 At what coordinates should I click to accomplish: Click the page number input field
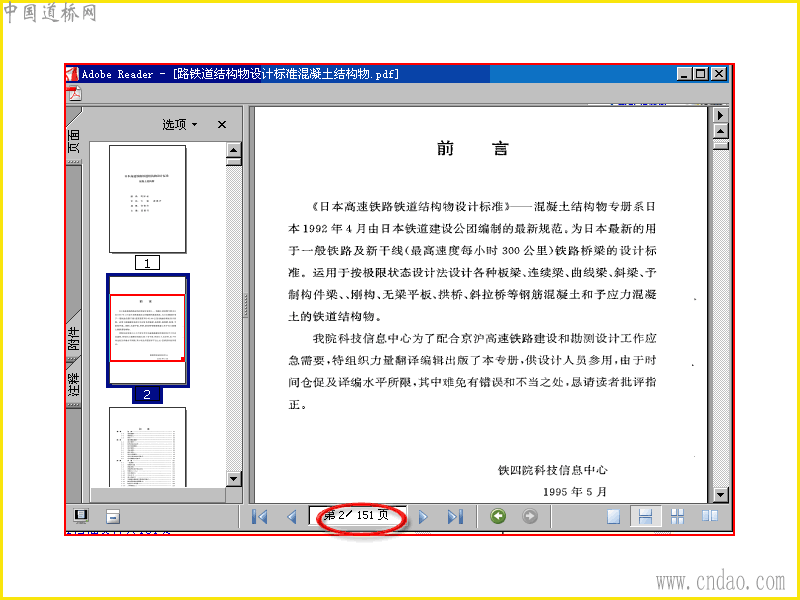coord(357,515)
